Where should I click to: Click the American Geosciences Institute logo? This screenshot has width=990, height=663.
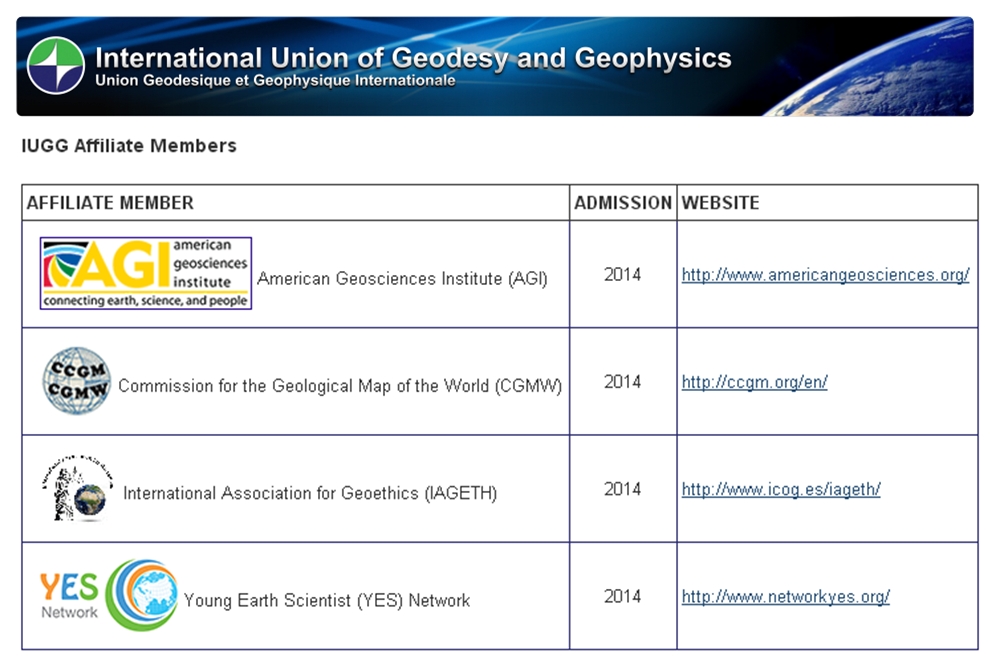point(146,273)
